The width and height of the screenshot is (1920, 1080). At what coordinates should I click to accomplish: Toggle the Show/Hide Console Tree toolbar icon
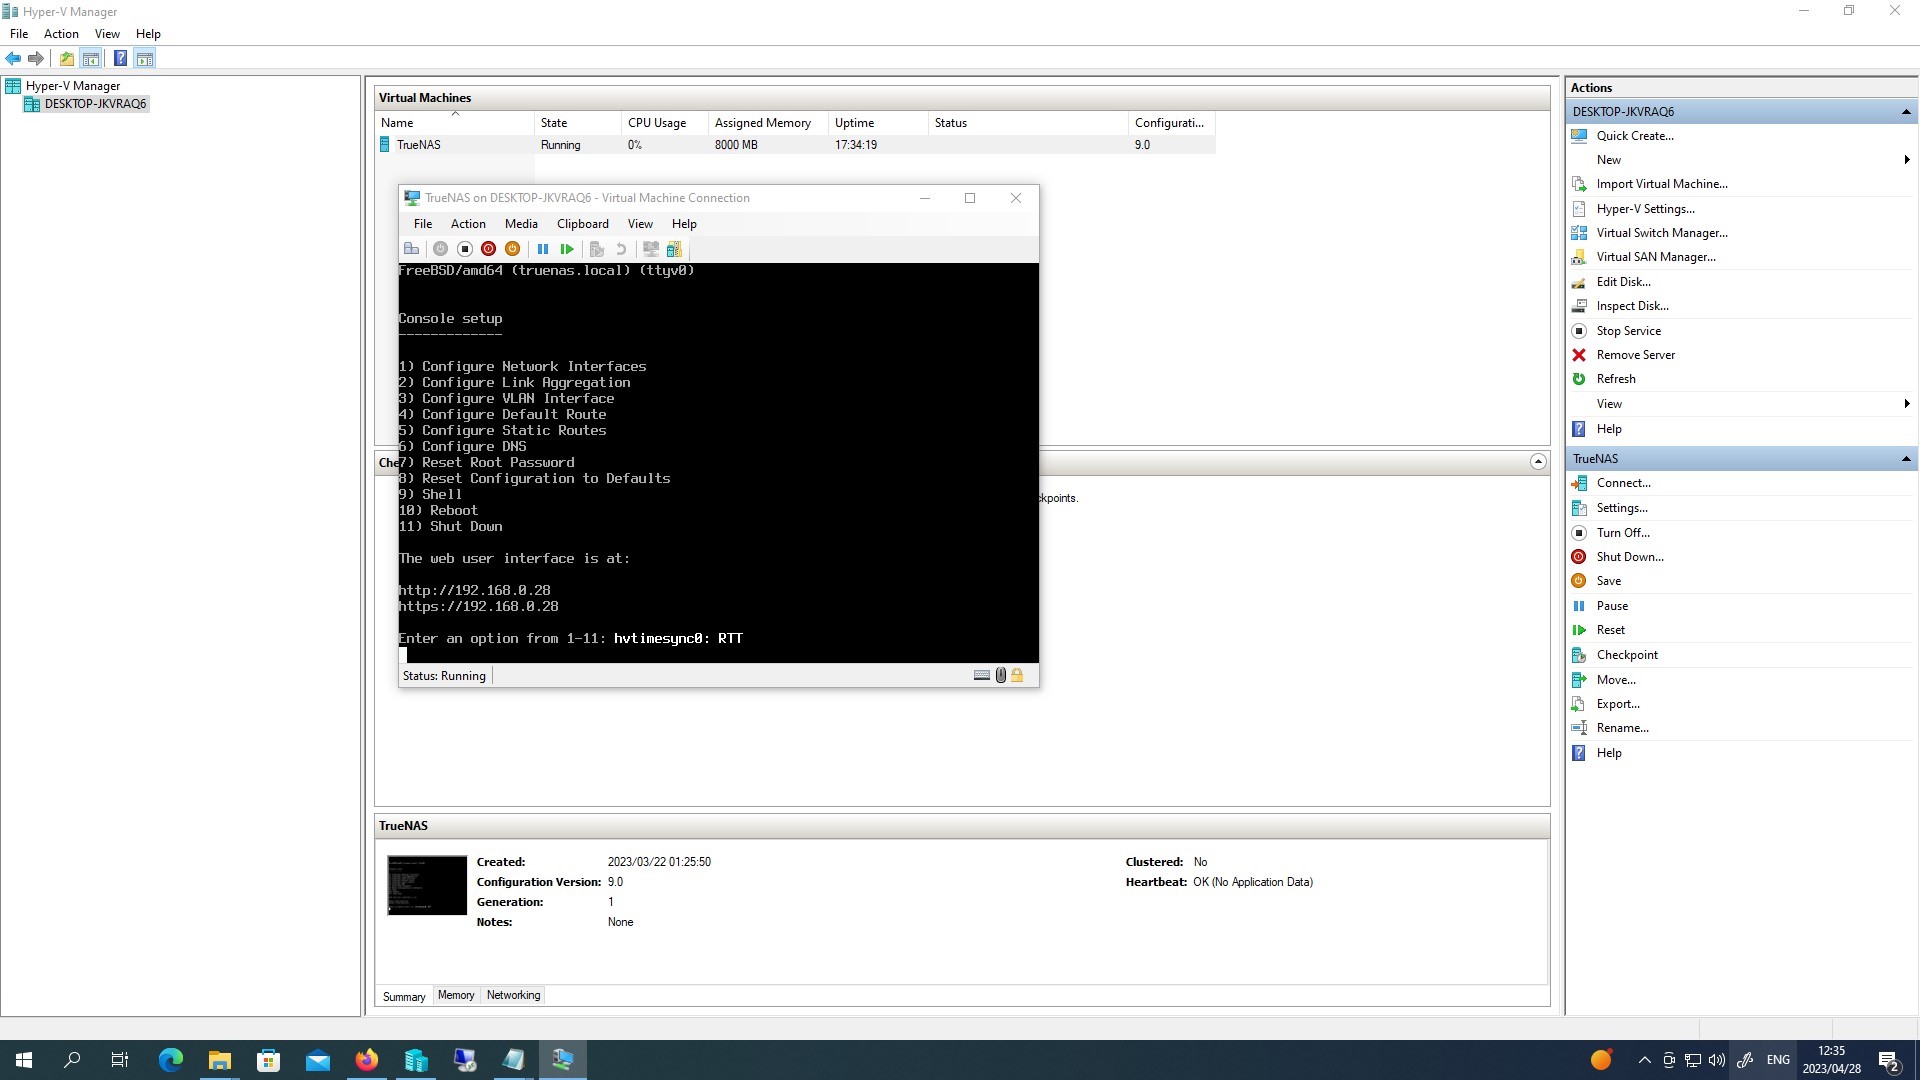[x=91, y=58]
